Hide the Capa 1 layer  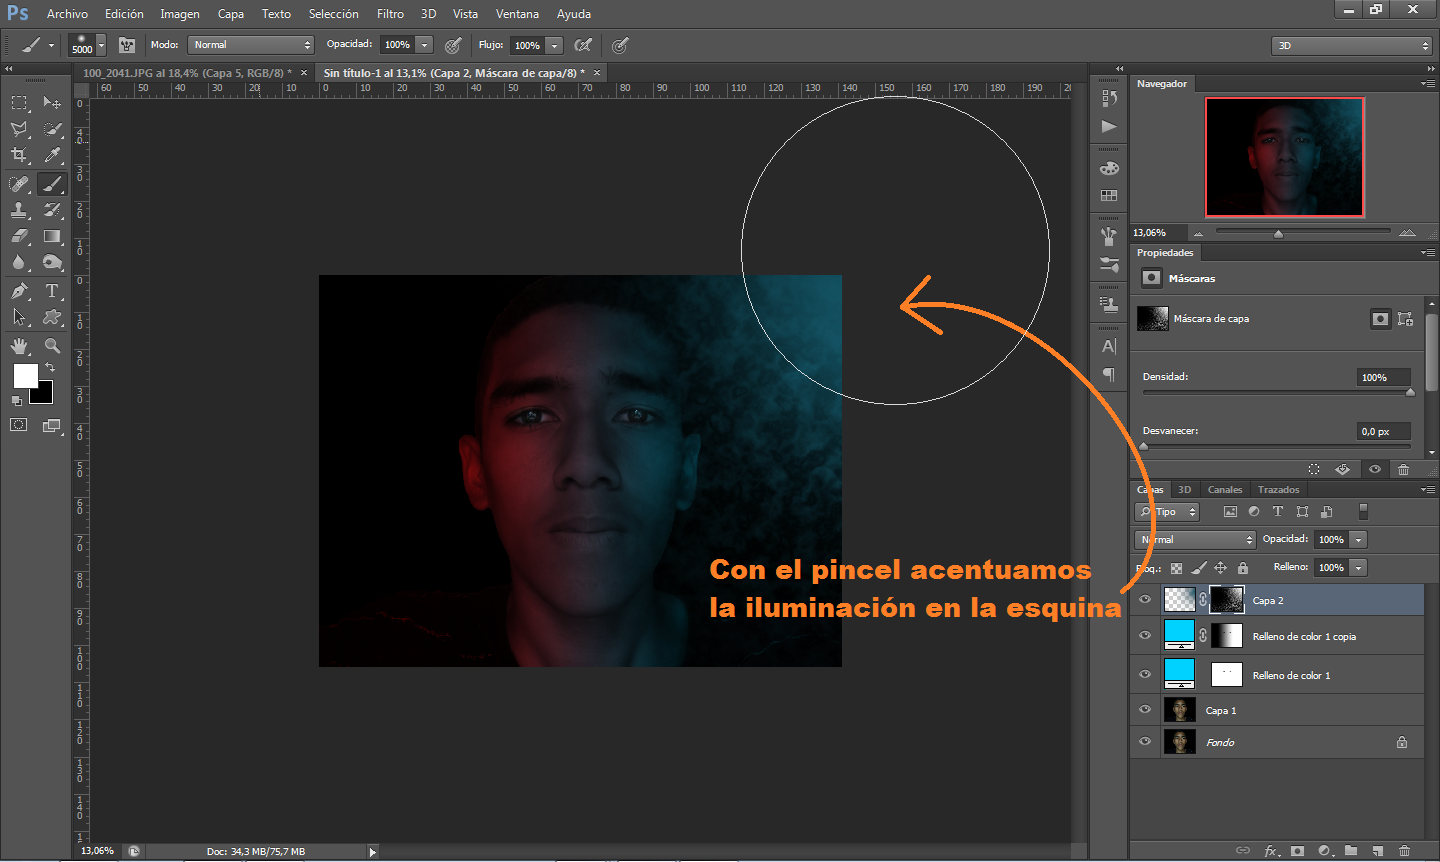[x=1145, y=710]
